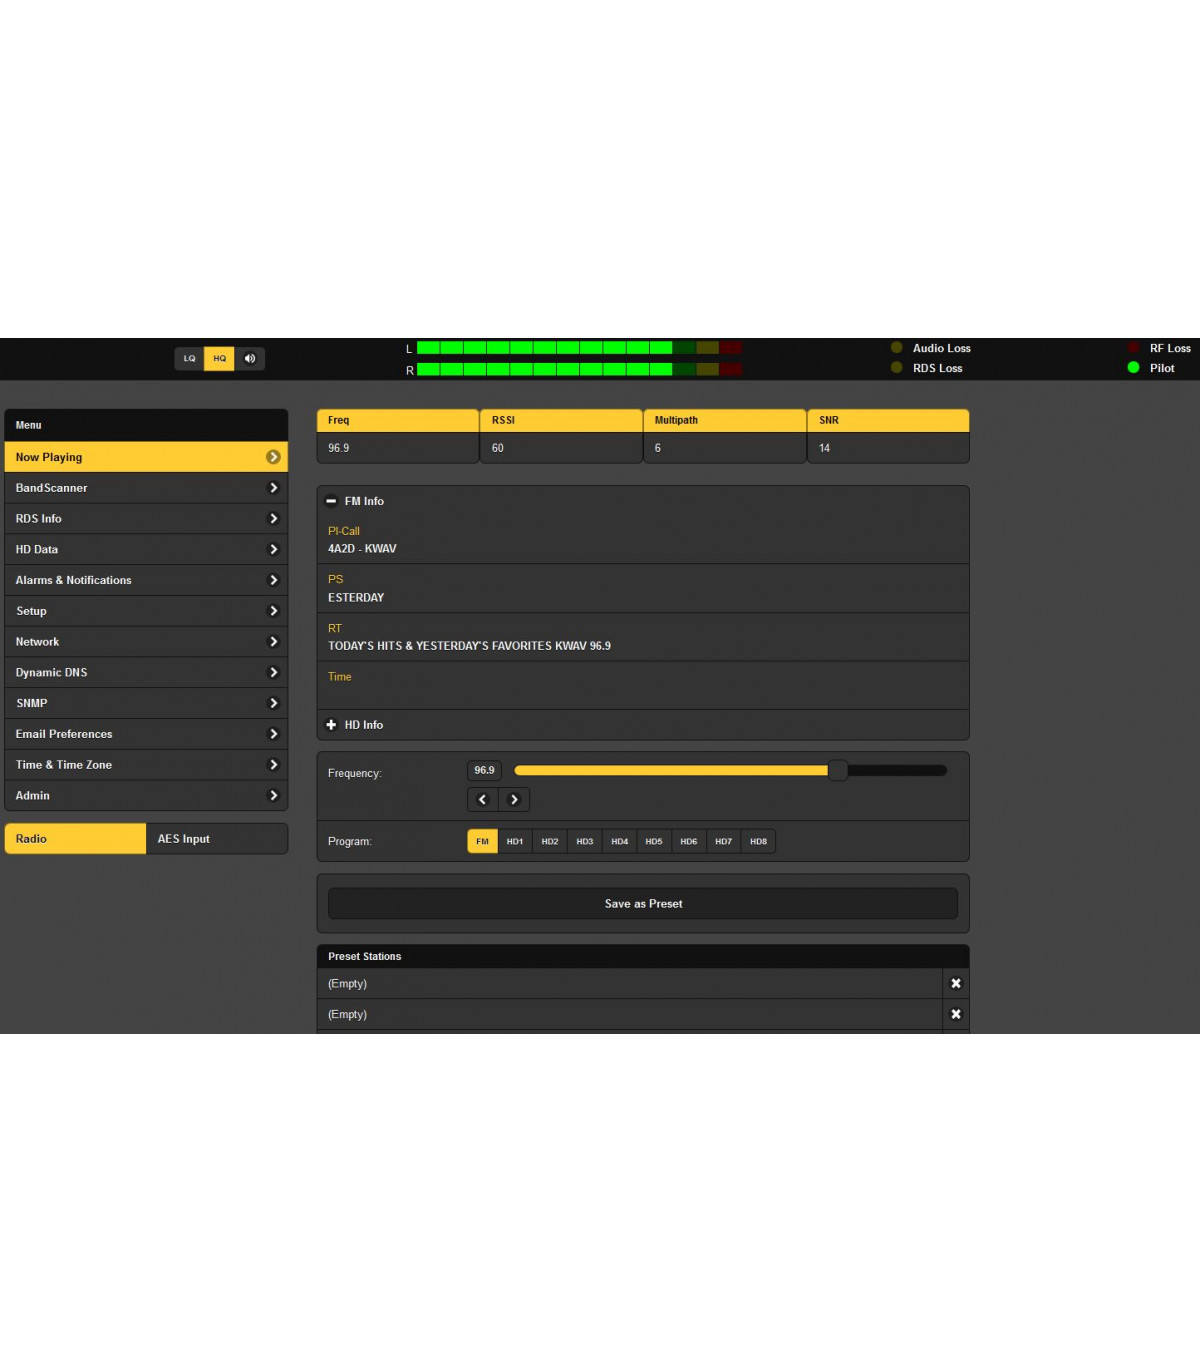
Task: Click the 96.9 frequency value field
Action: click(484, 770)
